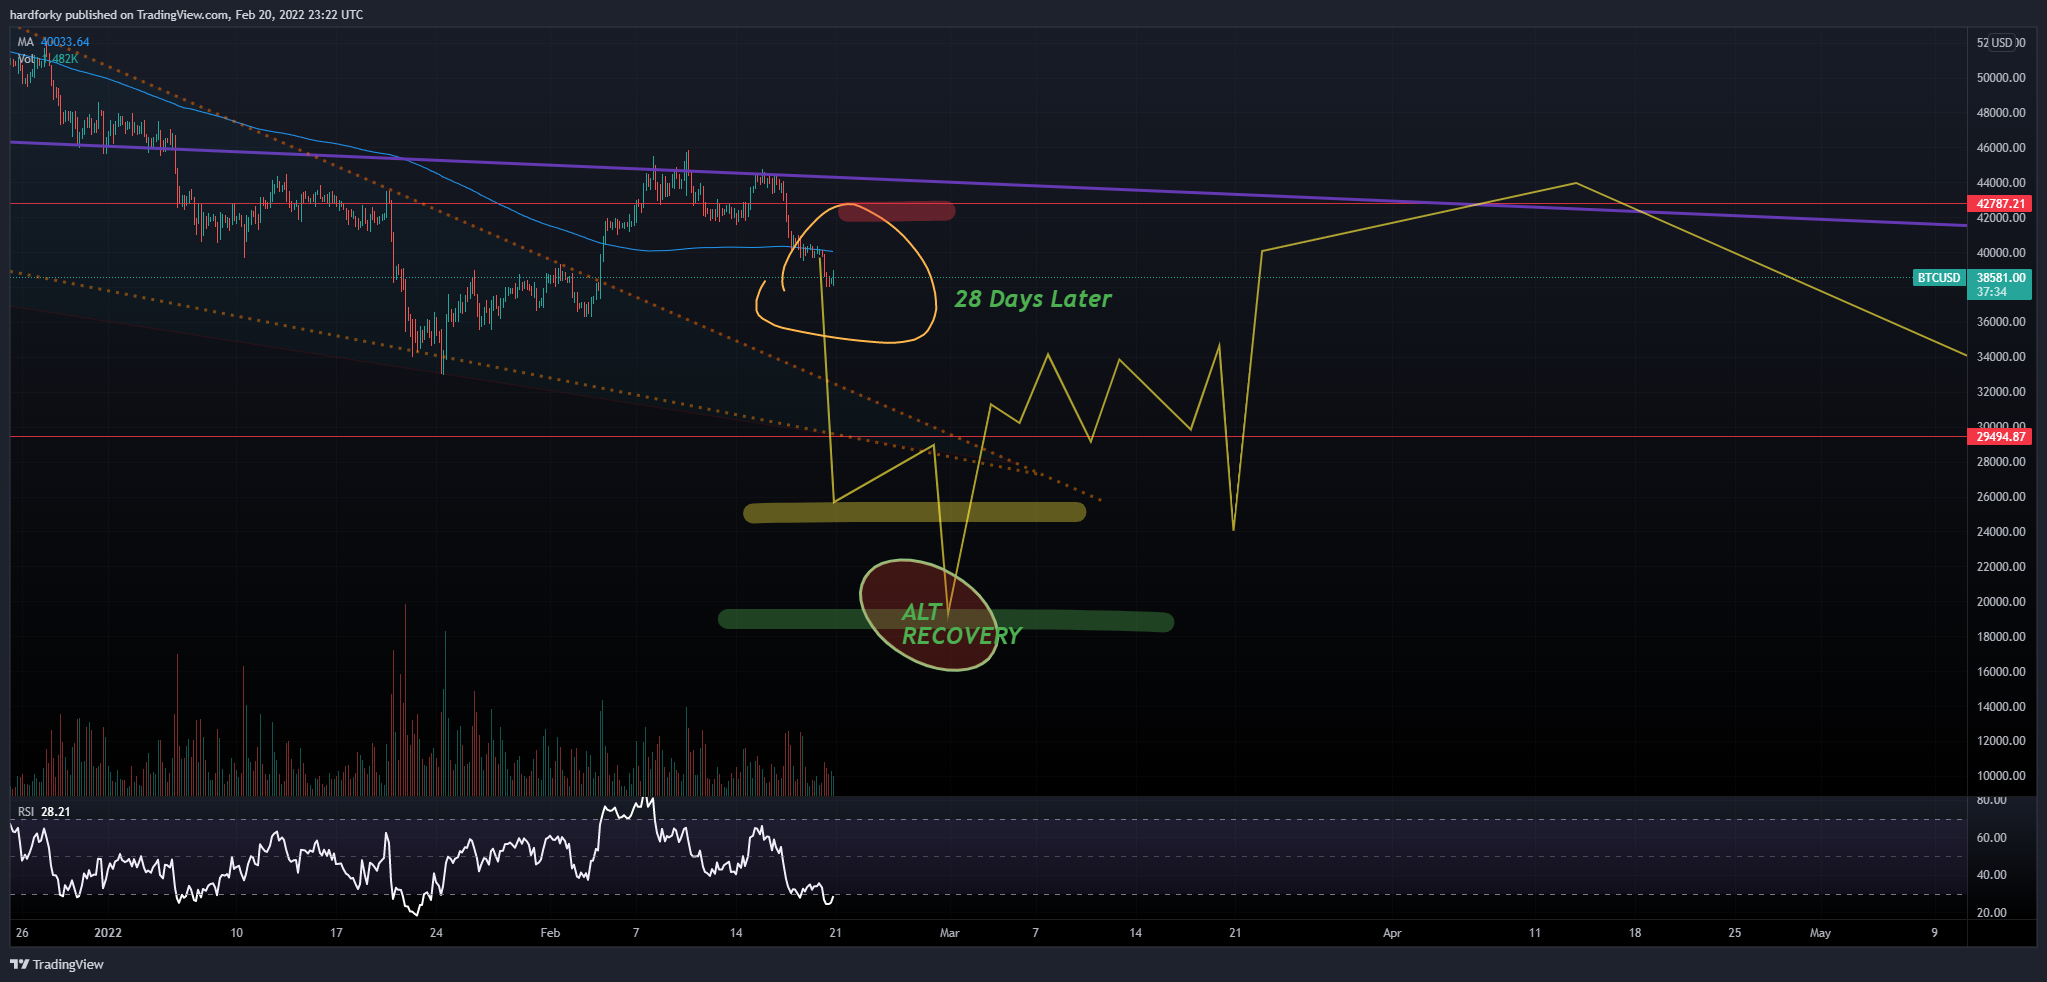Click the green highlighted support zone bar
The image size is (2047, 982).
pyautogui.click(x=946, y=621)
